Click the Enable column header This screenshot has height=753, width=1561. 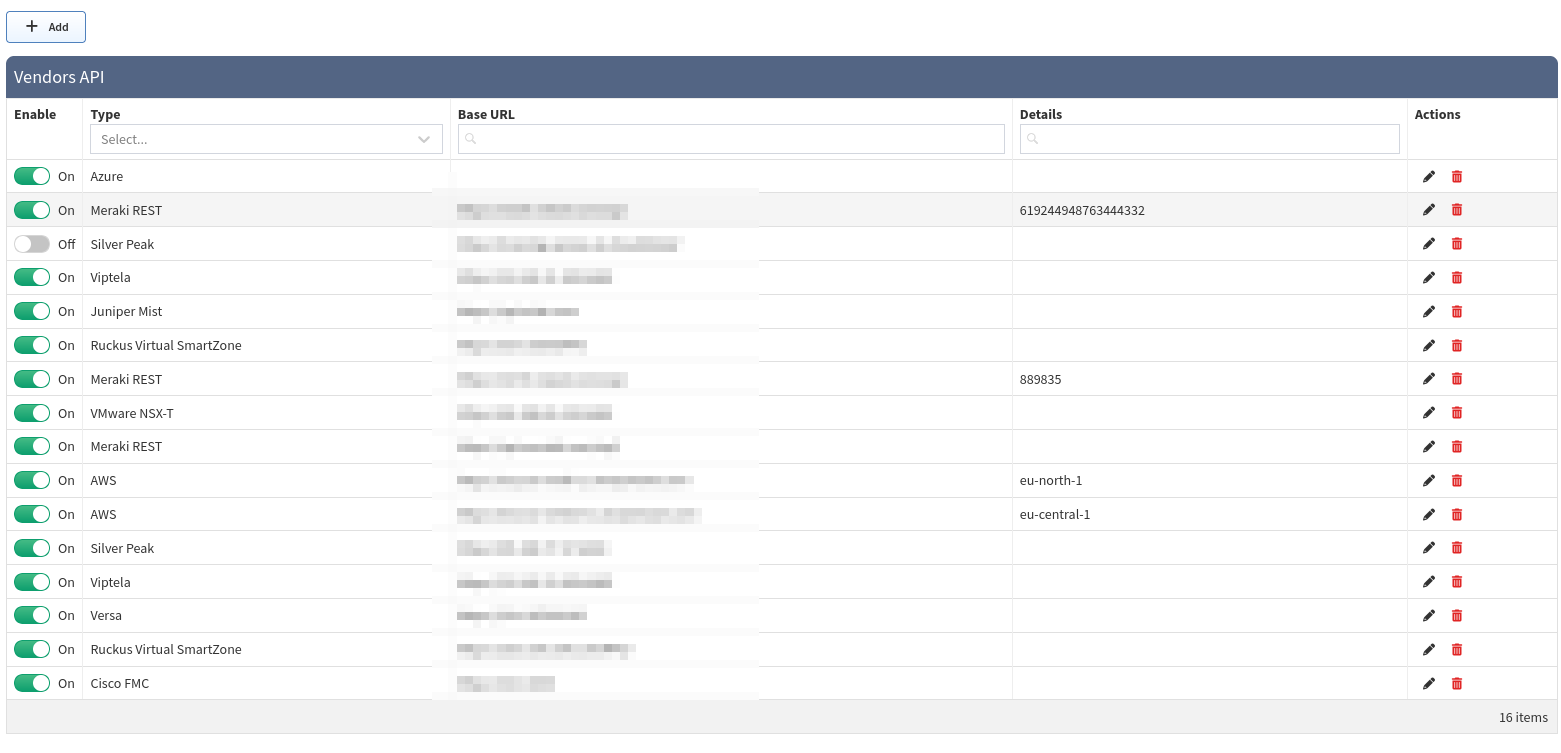(35, 114)
